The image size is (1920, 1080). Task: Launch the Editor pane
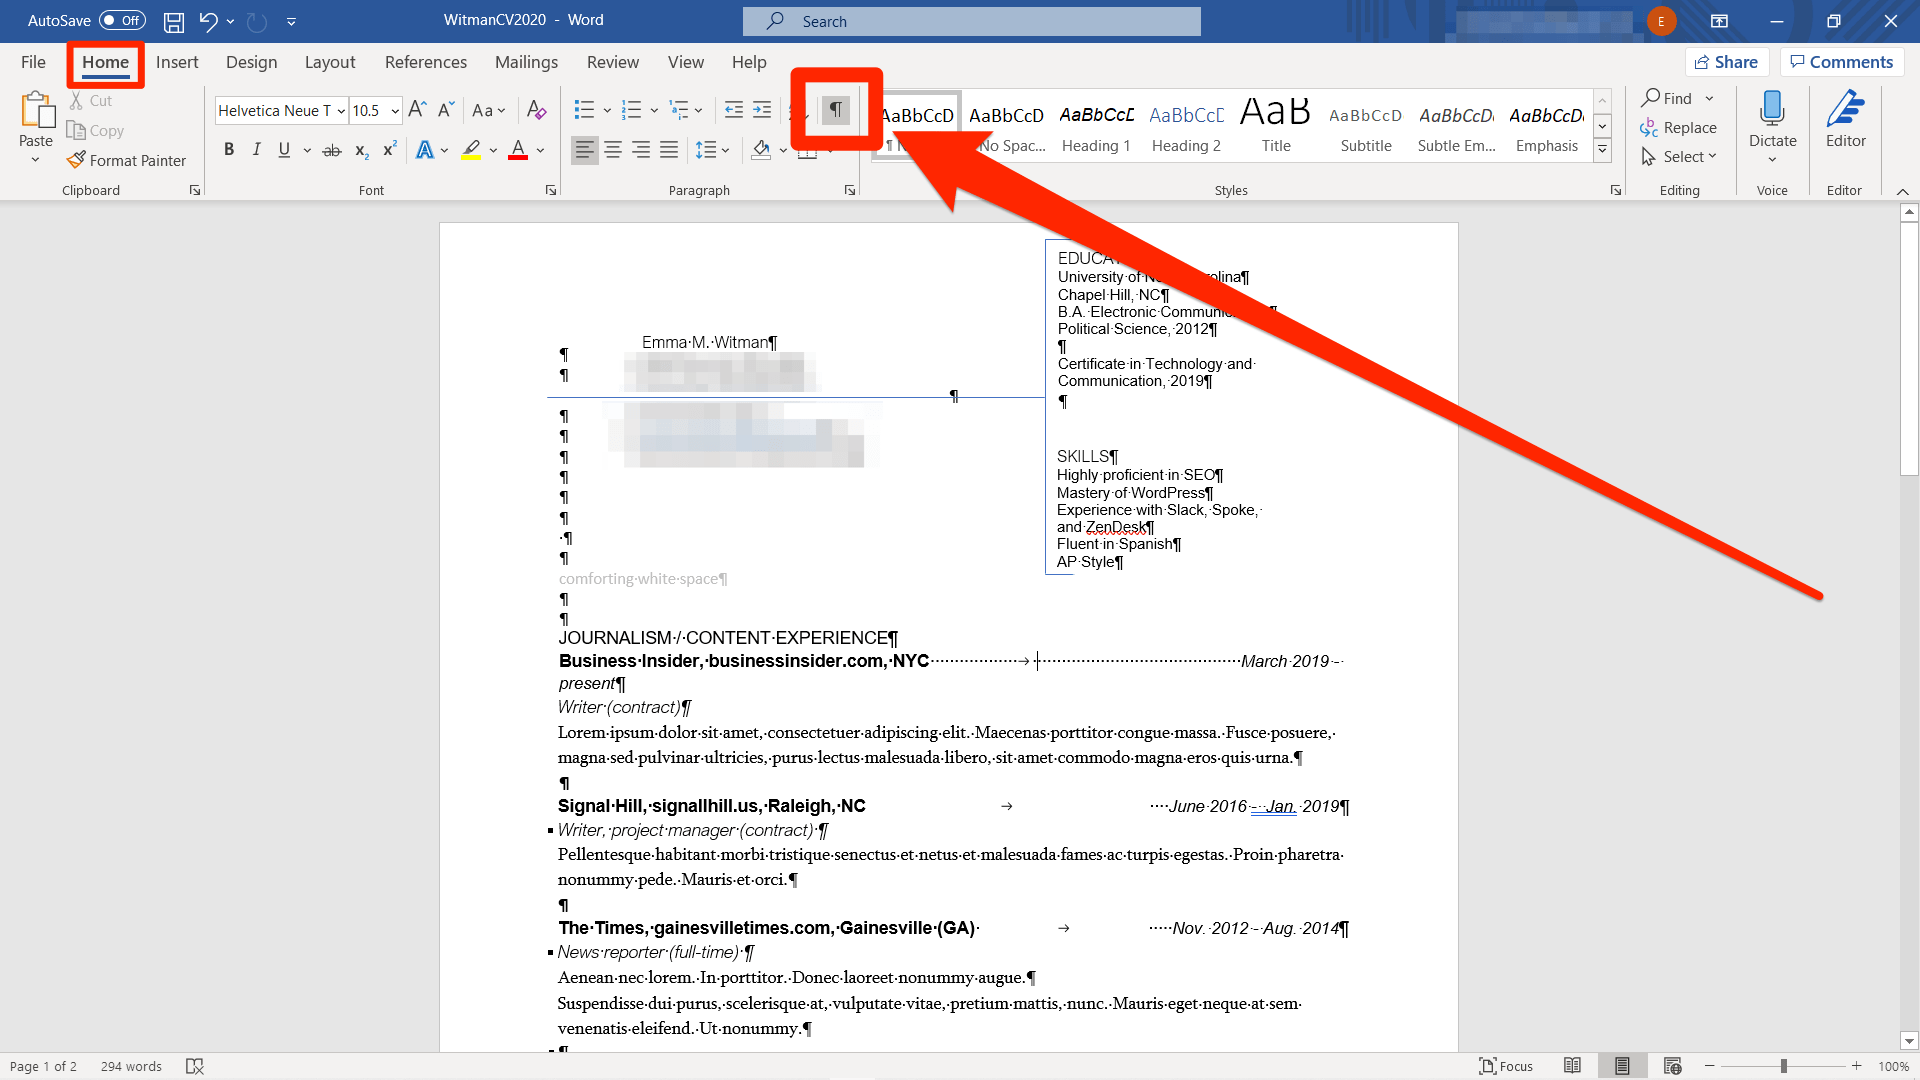coord(1845,122)
